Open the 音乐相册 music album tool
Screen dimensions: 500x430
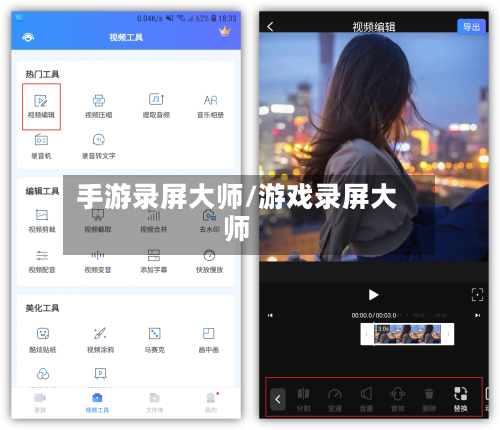point(210,106)
